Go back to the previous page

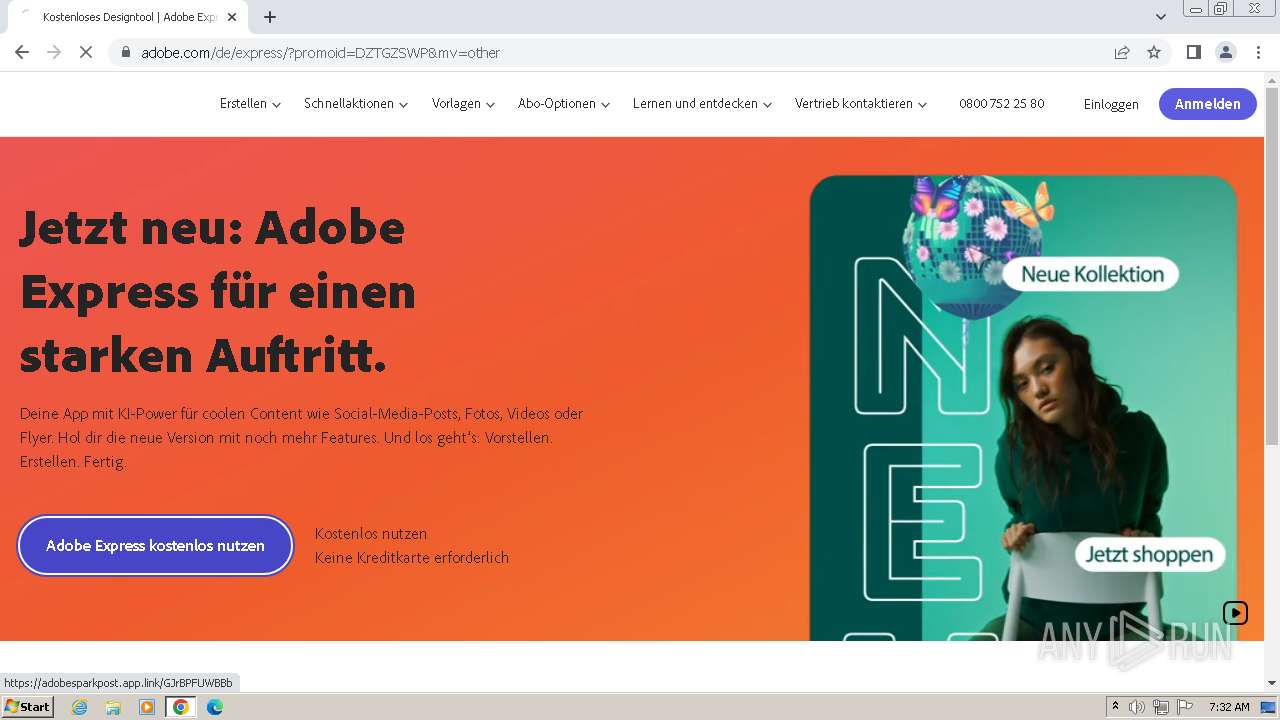tap(22, 53)
